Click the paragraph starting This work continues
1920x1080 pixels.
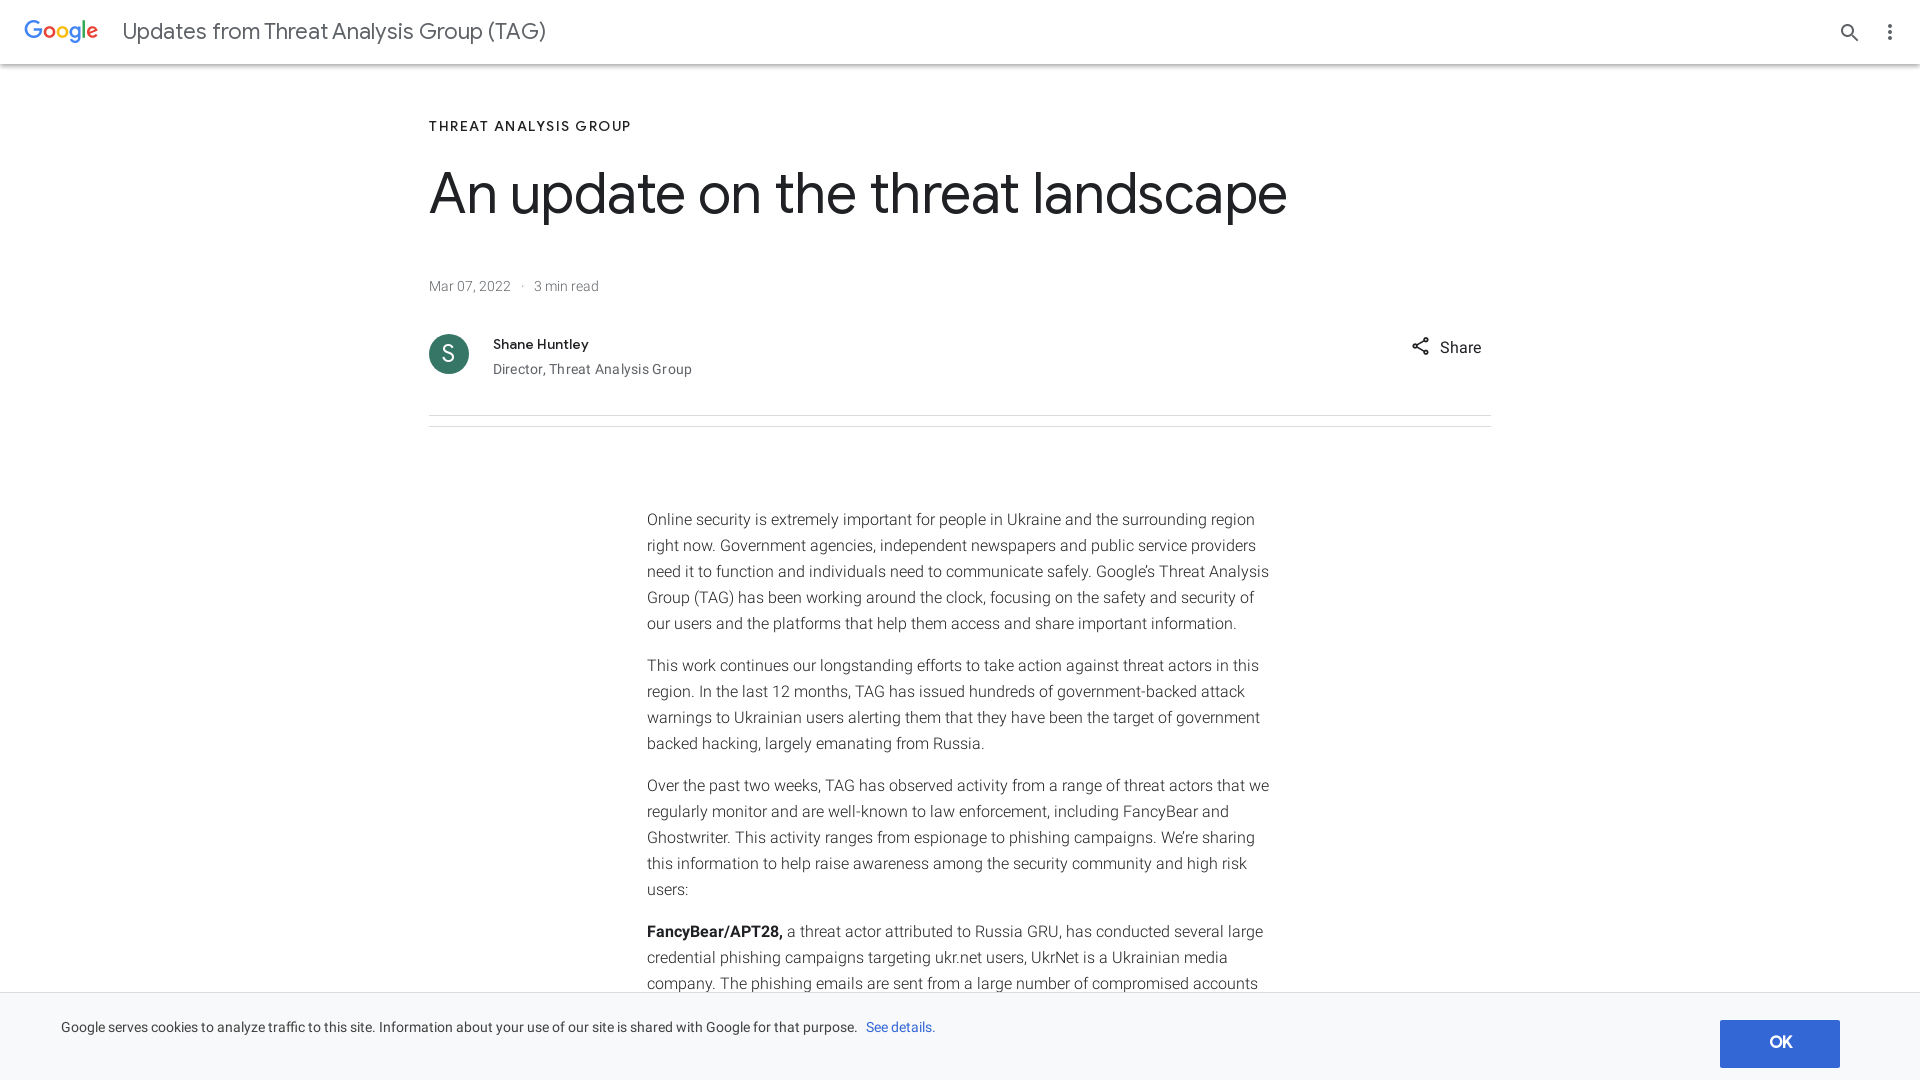tap(954, 705)
